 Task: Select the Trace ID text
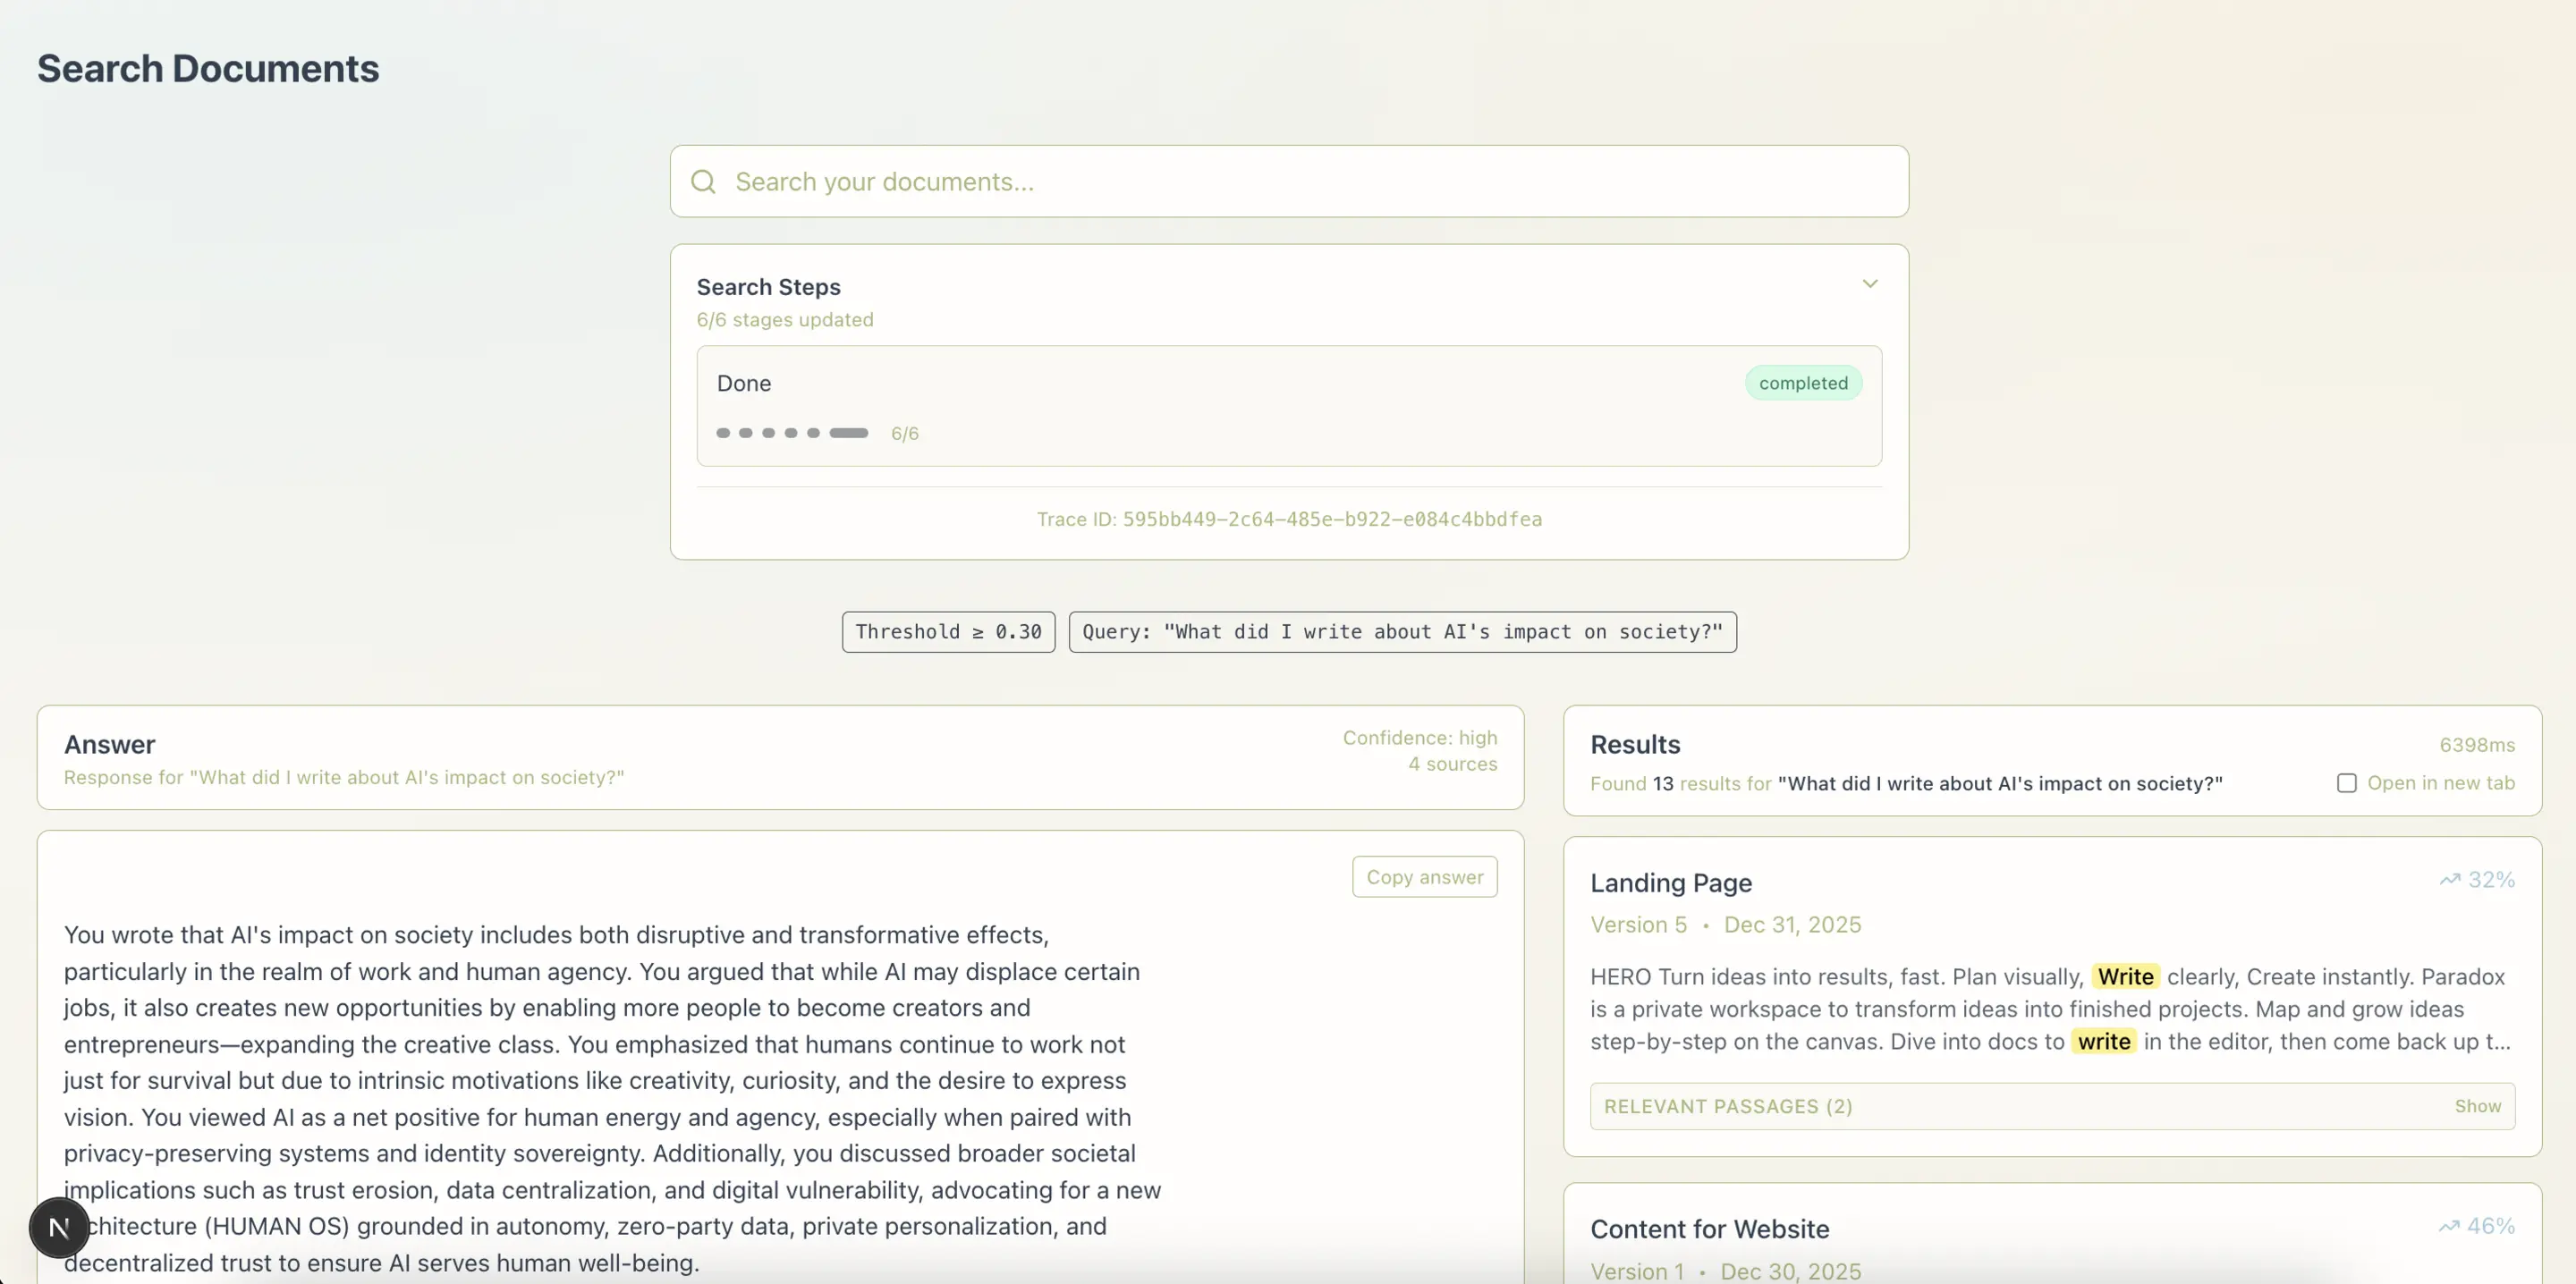pos(1288,519)
